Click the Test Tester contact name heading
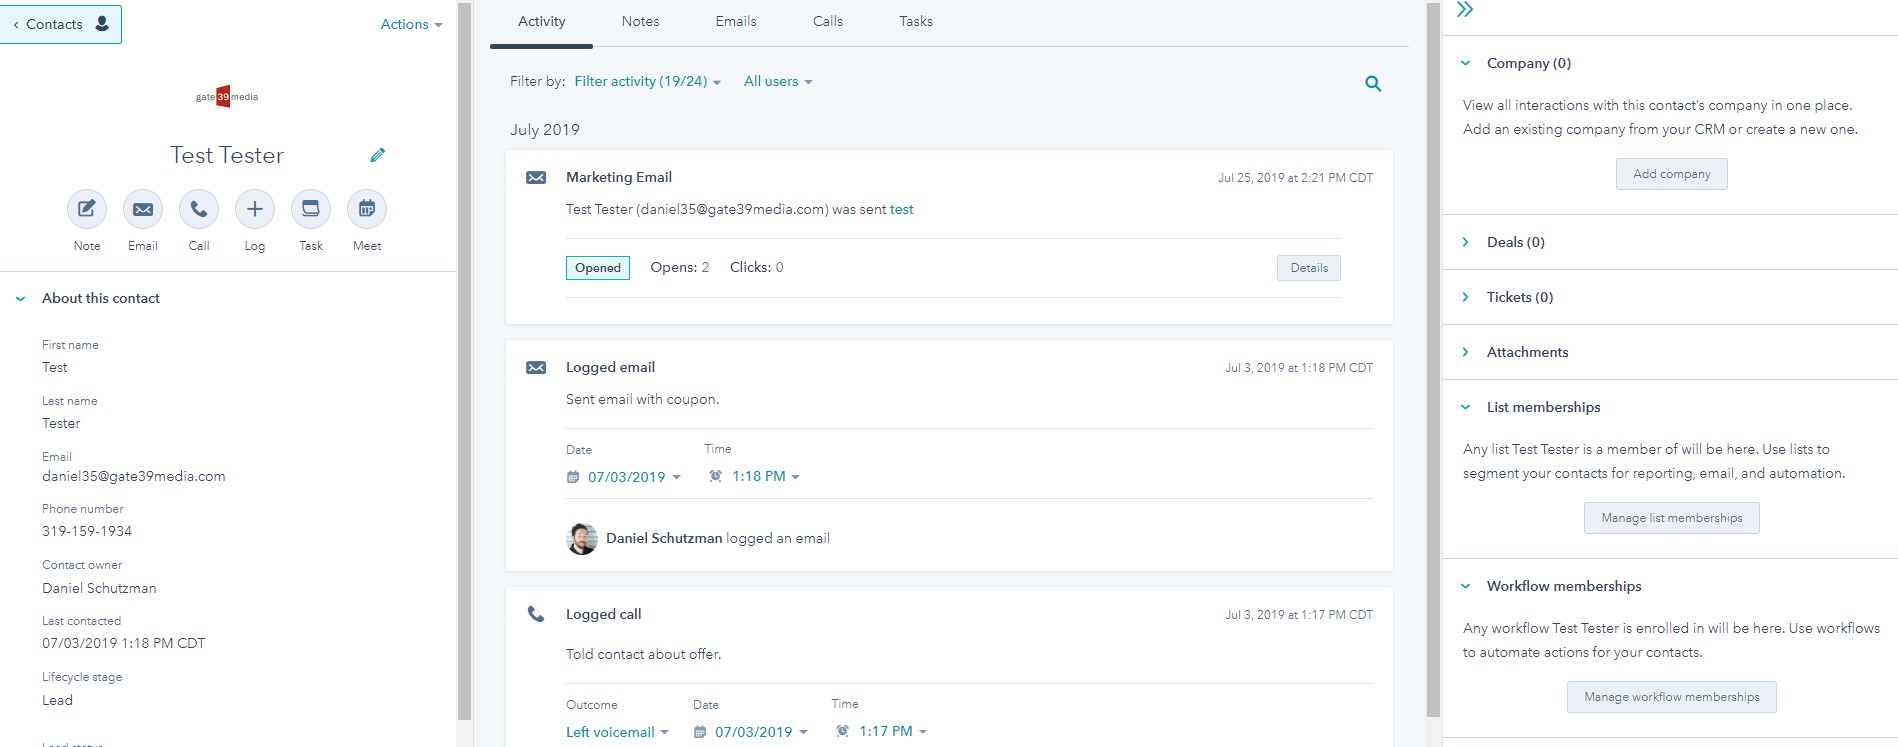 (x=227, y=155)
